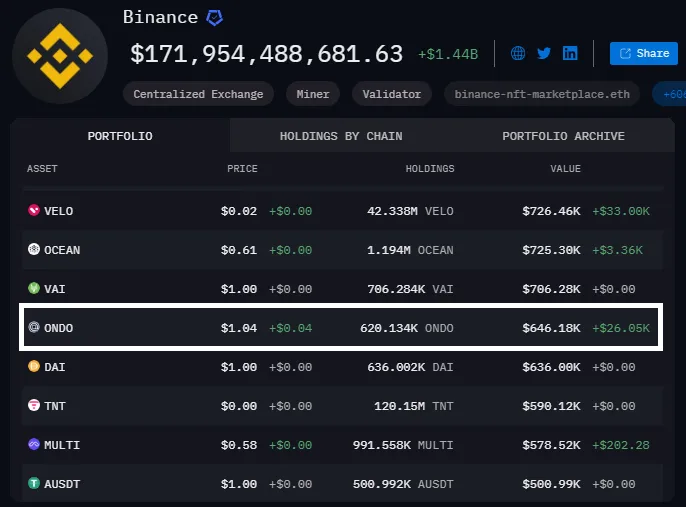Click the +$202.28 MULTI value change
686x507 pixels.
(x=621, y=445)
